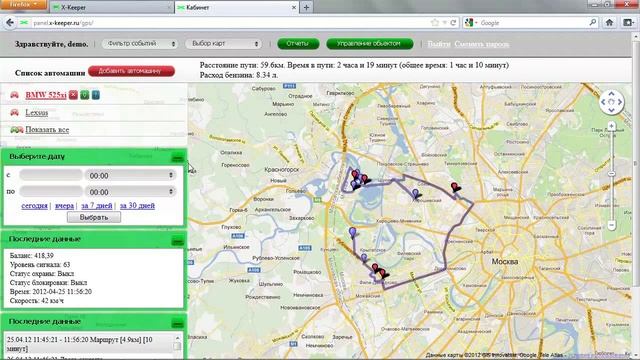The width and height of the screenshot is (640, 360).
Task: Click the Сменить пароль link
Action: [x=482, y=44]
